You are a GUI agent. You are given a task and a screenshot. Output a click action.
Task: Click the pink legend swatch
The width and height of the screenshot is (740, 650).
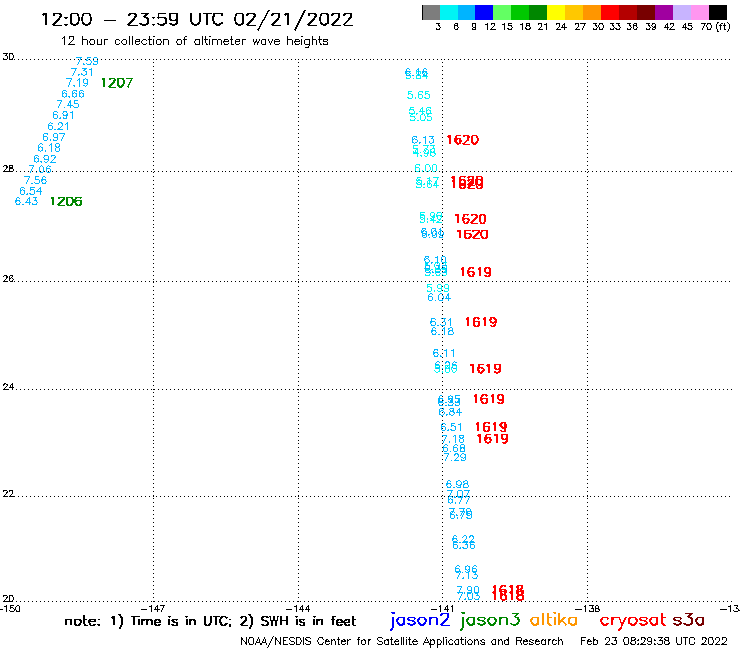pos(699,12)
